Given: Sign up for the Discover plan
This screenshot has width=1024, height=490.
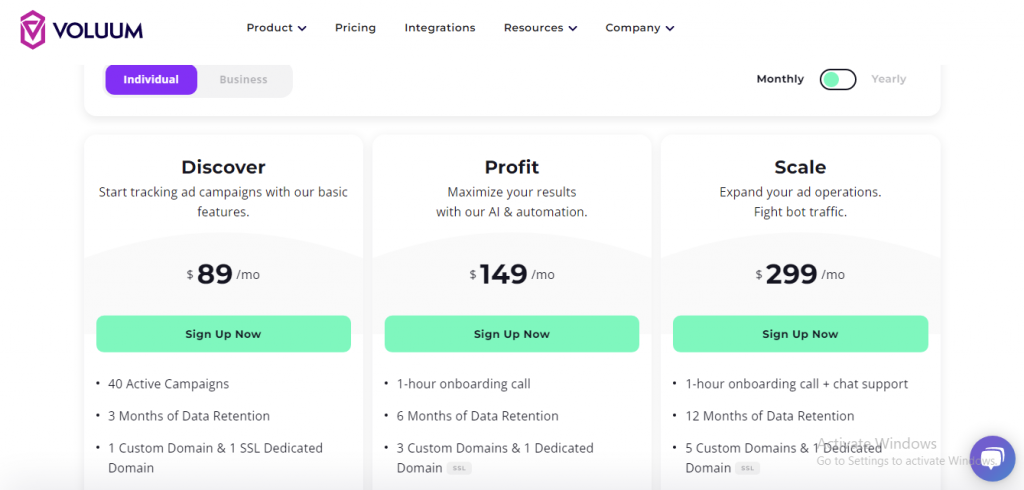Looking at the screenshot, I should click(x=223, y=334).
